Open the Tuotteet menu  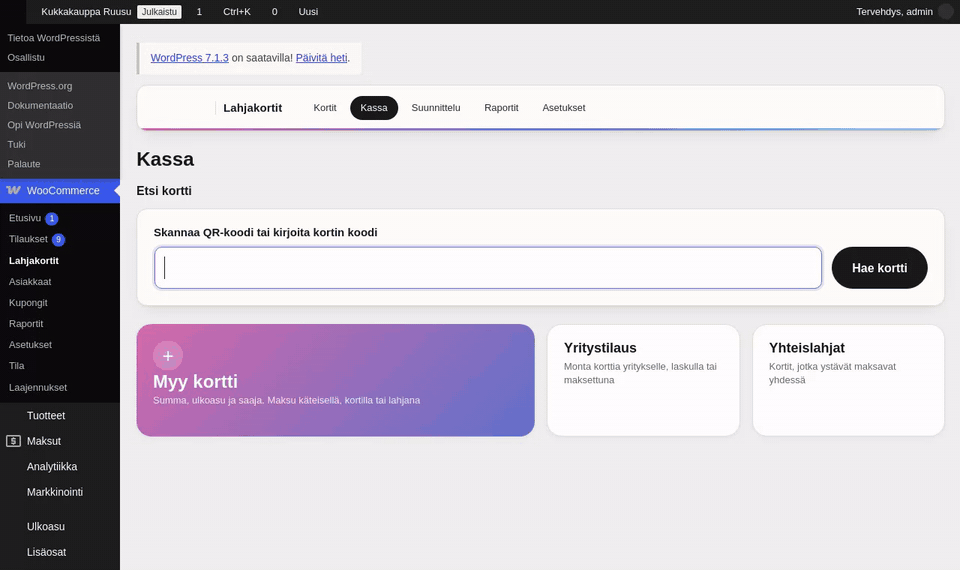tap(46, 415)
